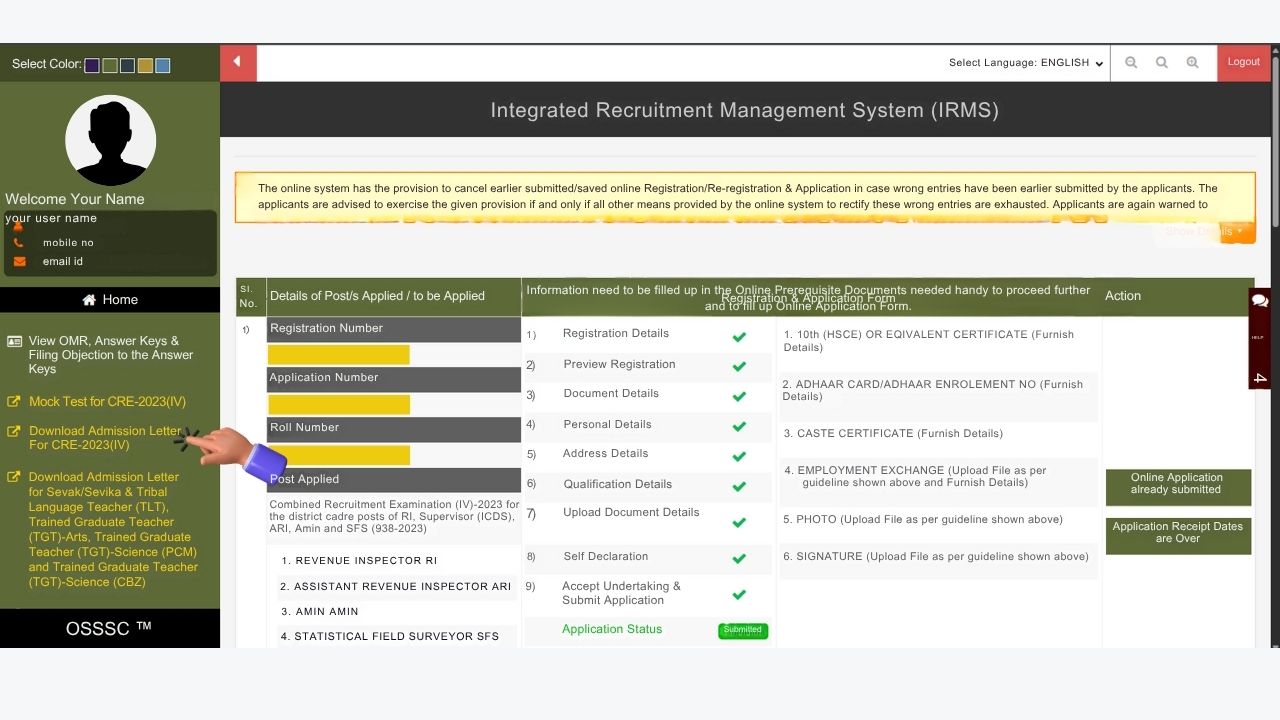Click REVENUE INSPECTOR RI post entry

[359, 561]
